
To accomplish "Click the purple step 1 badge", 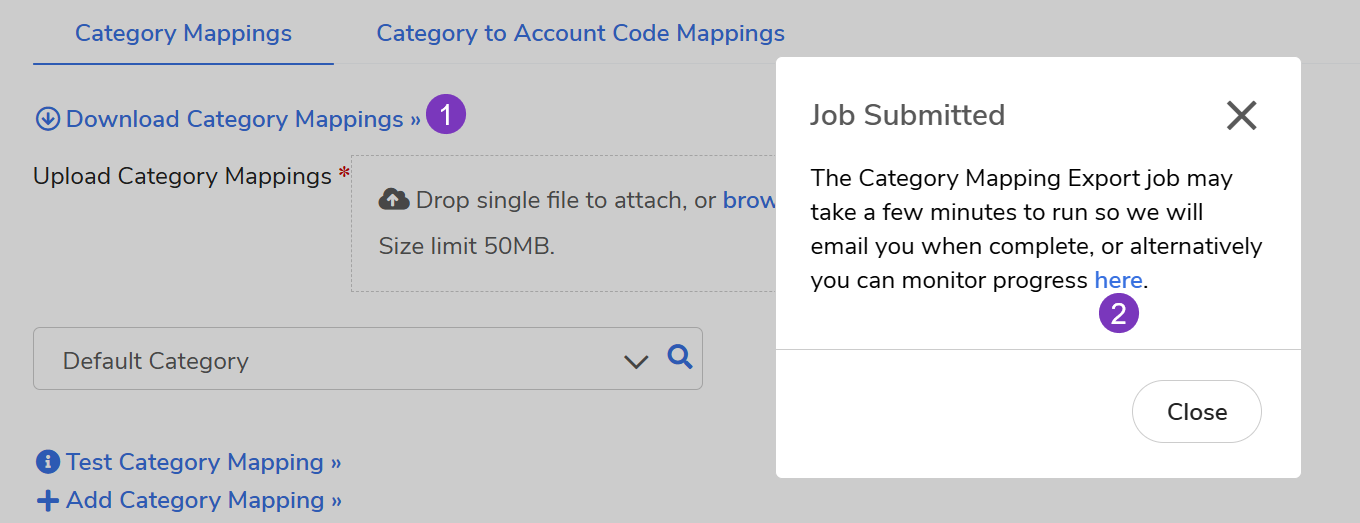I will click(x=446, y=114).
